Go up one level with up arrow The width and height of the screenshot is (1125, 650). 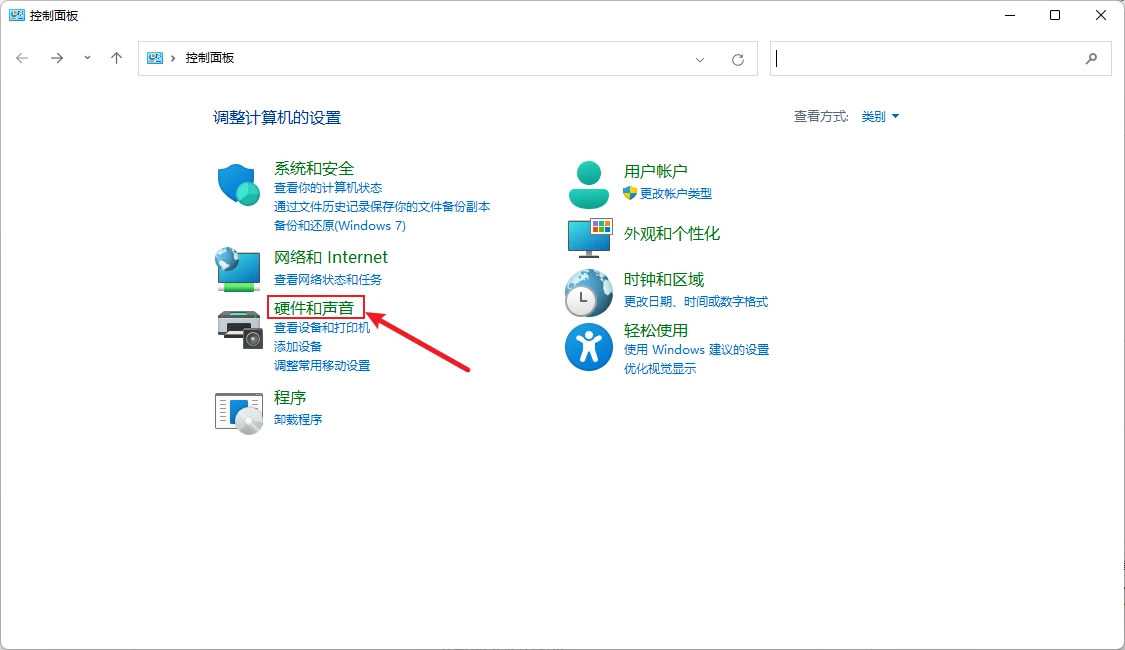(116, 58)
